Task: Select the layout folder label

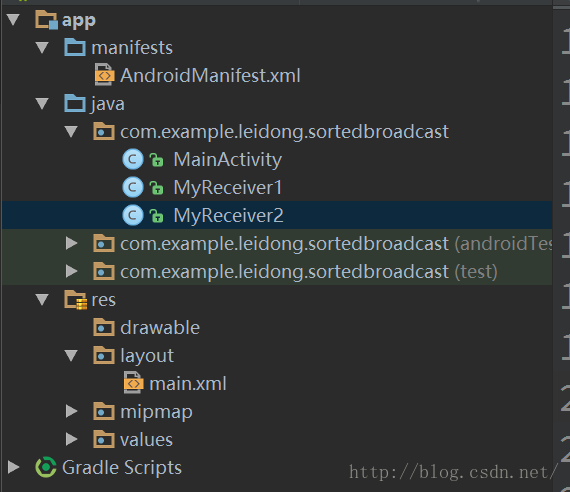Action: tap(147, 356)
